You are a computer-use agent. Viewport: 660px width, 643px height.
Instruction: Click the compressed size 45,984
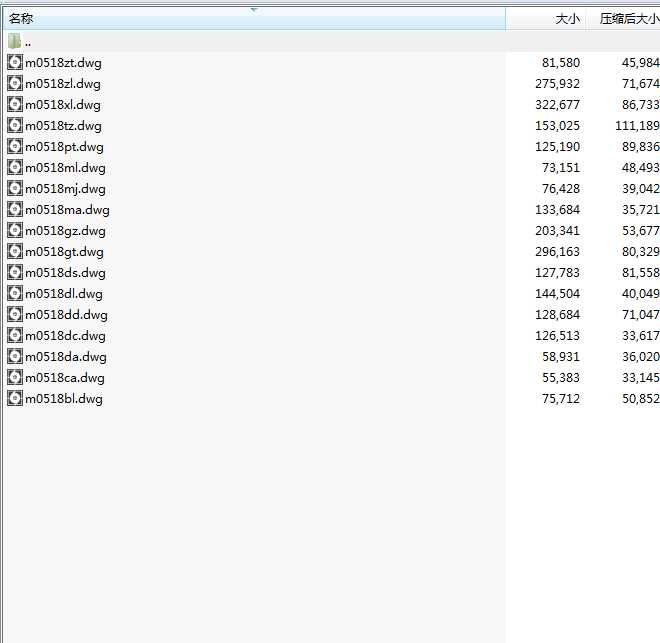(641, 63)
